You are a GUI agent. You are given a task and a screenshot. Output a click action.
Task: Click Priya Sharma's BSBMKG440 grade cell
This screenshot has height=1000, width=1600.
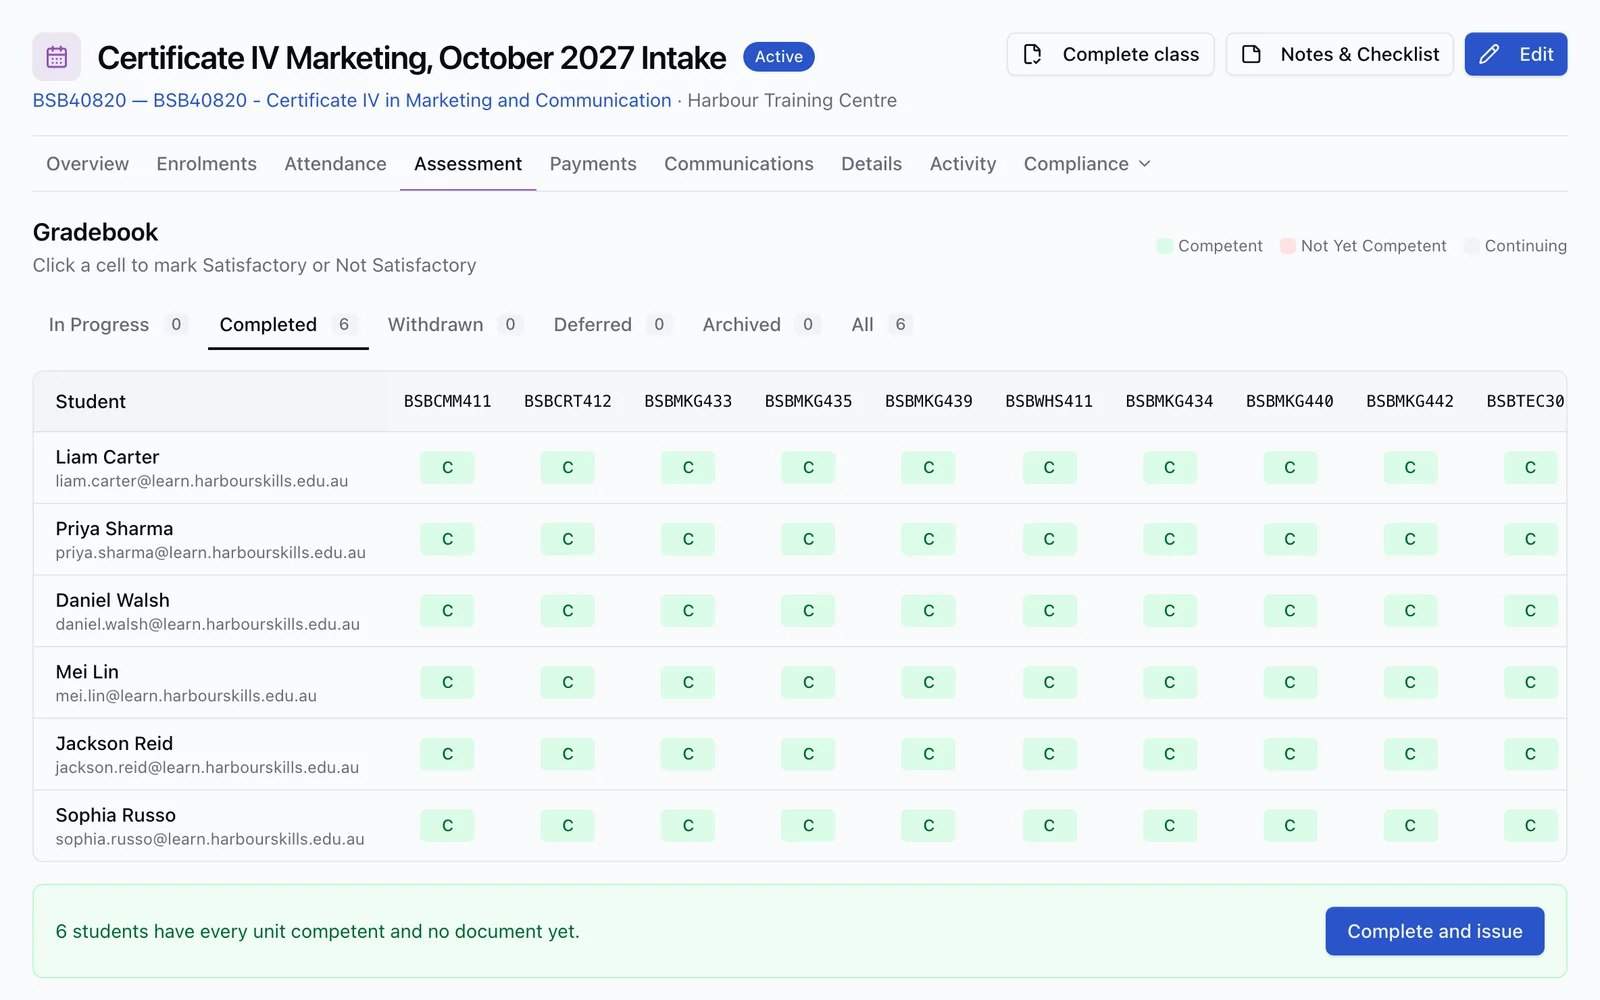1289,539
